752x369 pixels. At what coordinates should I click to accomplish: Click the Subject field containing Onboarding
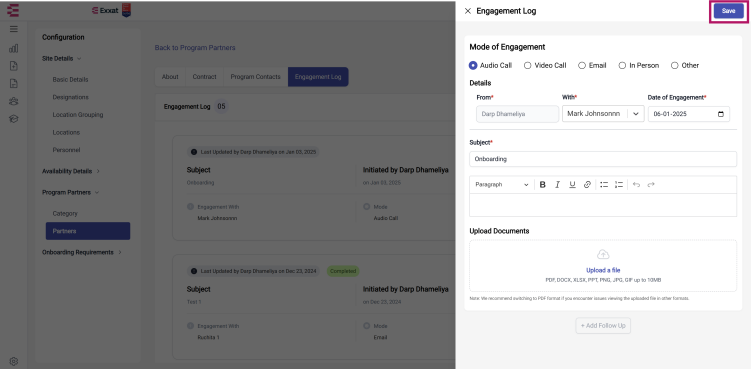[603, 159]
